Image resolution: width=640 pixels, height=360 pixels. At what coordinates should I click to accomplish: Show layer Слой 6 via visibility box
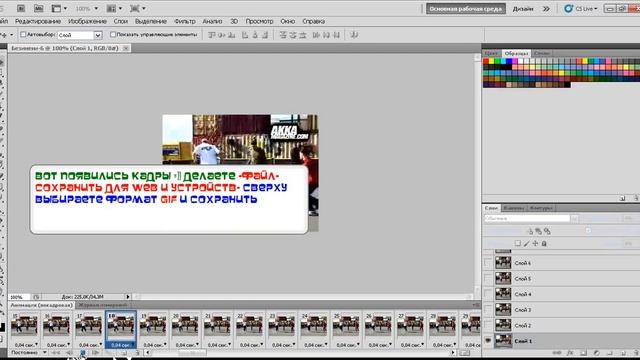[488, 263]
